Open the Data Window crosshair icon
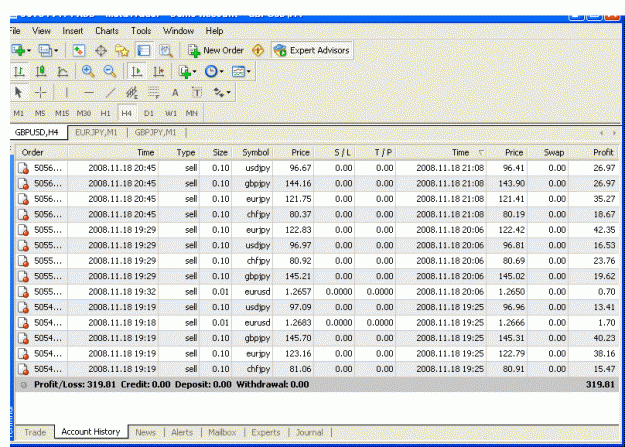 pos(101,51)
